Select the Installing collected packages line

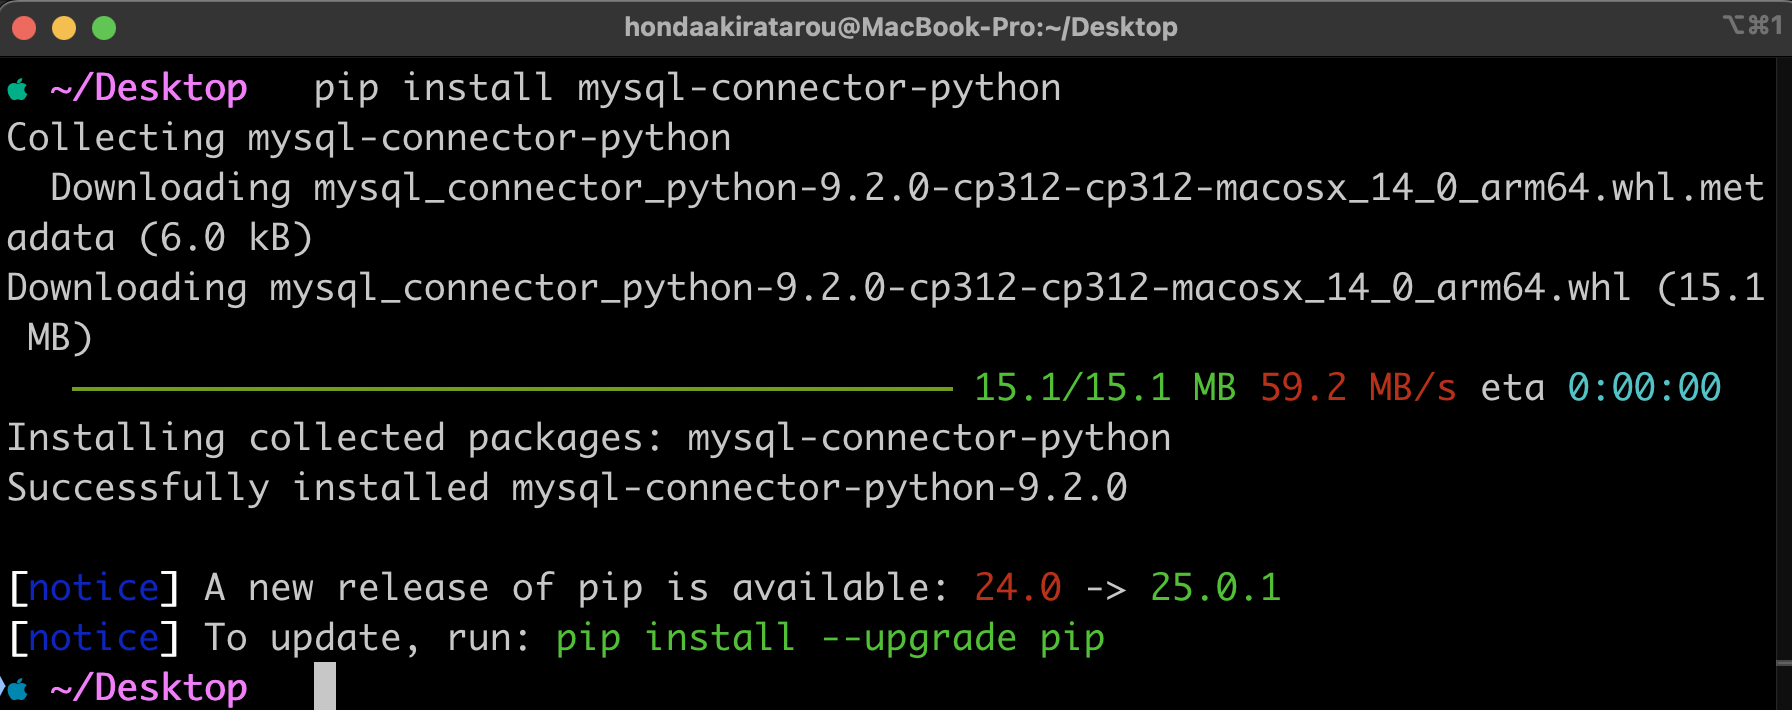(588, 437)
